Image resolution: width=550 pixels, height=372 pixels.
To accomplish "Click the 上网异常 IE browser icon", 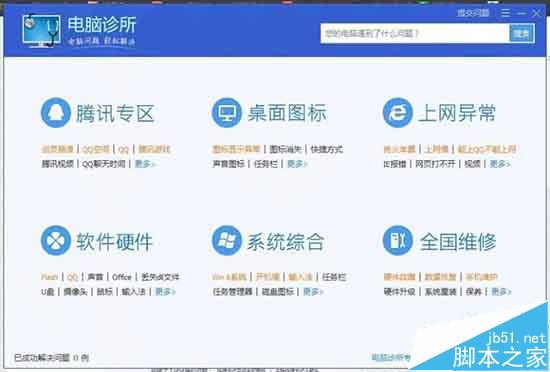I will pyautogui.click(x=397, y=113).
